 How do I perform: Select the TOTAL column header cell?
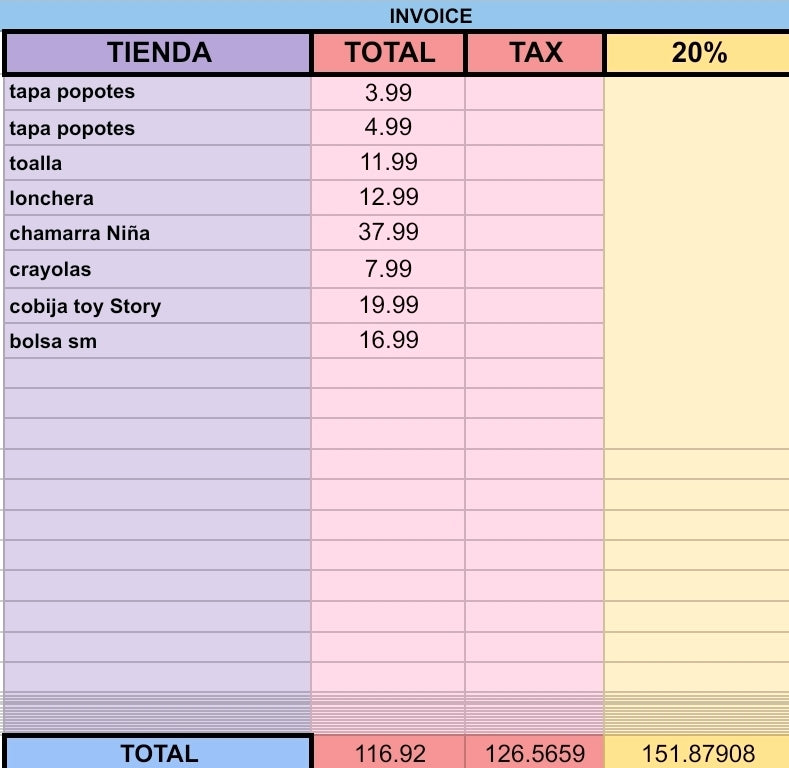click(388, 52)
